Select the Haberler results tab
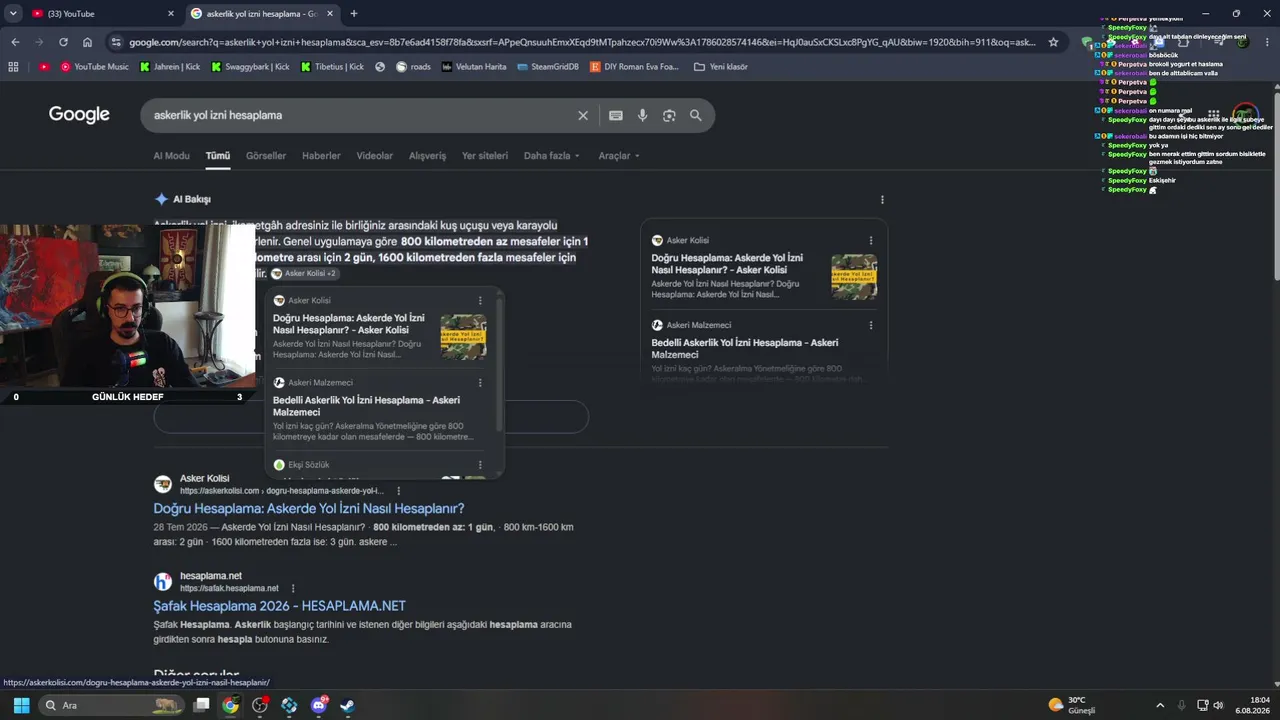This screenshot has height=720, width=1280. (321, 156)
